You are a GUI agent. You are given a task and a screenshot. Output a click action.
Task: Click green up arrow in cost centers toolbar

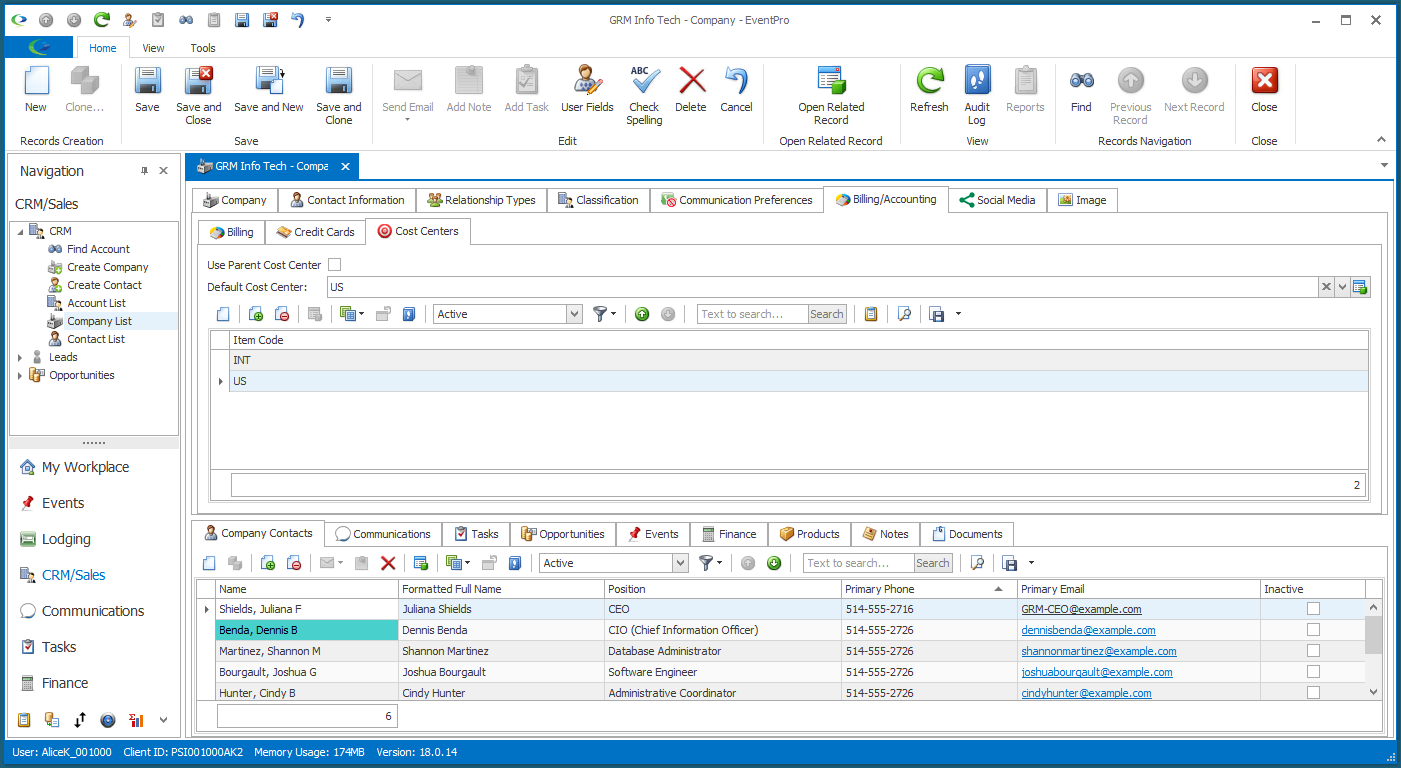(x=642, y=314)
